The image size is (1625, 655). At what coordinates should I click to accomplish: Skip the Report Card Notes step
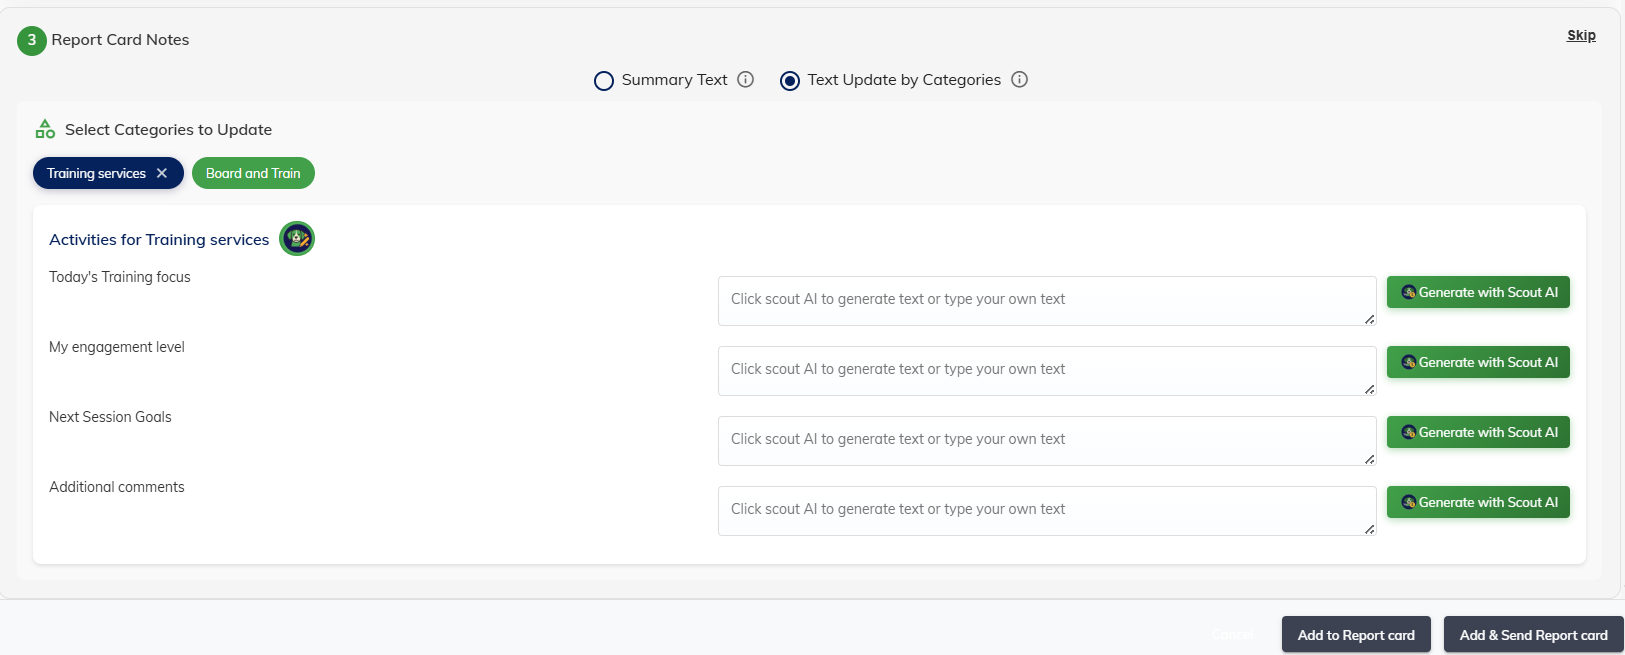[x=1581, y=35]
